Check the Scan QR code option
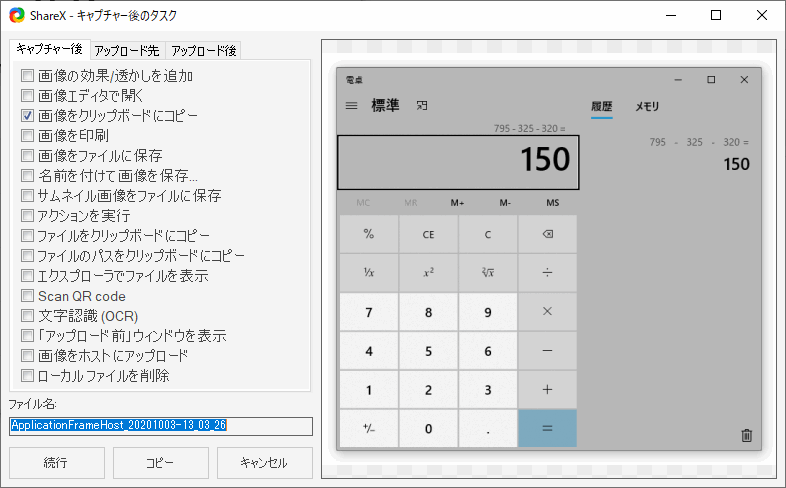Screen dimensions: 786x488 click(28, 296)
